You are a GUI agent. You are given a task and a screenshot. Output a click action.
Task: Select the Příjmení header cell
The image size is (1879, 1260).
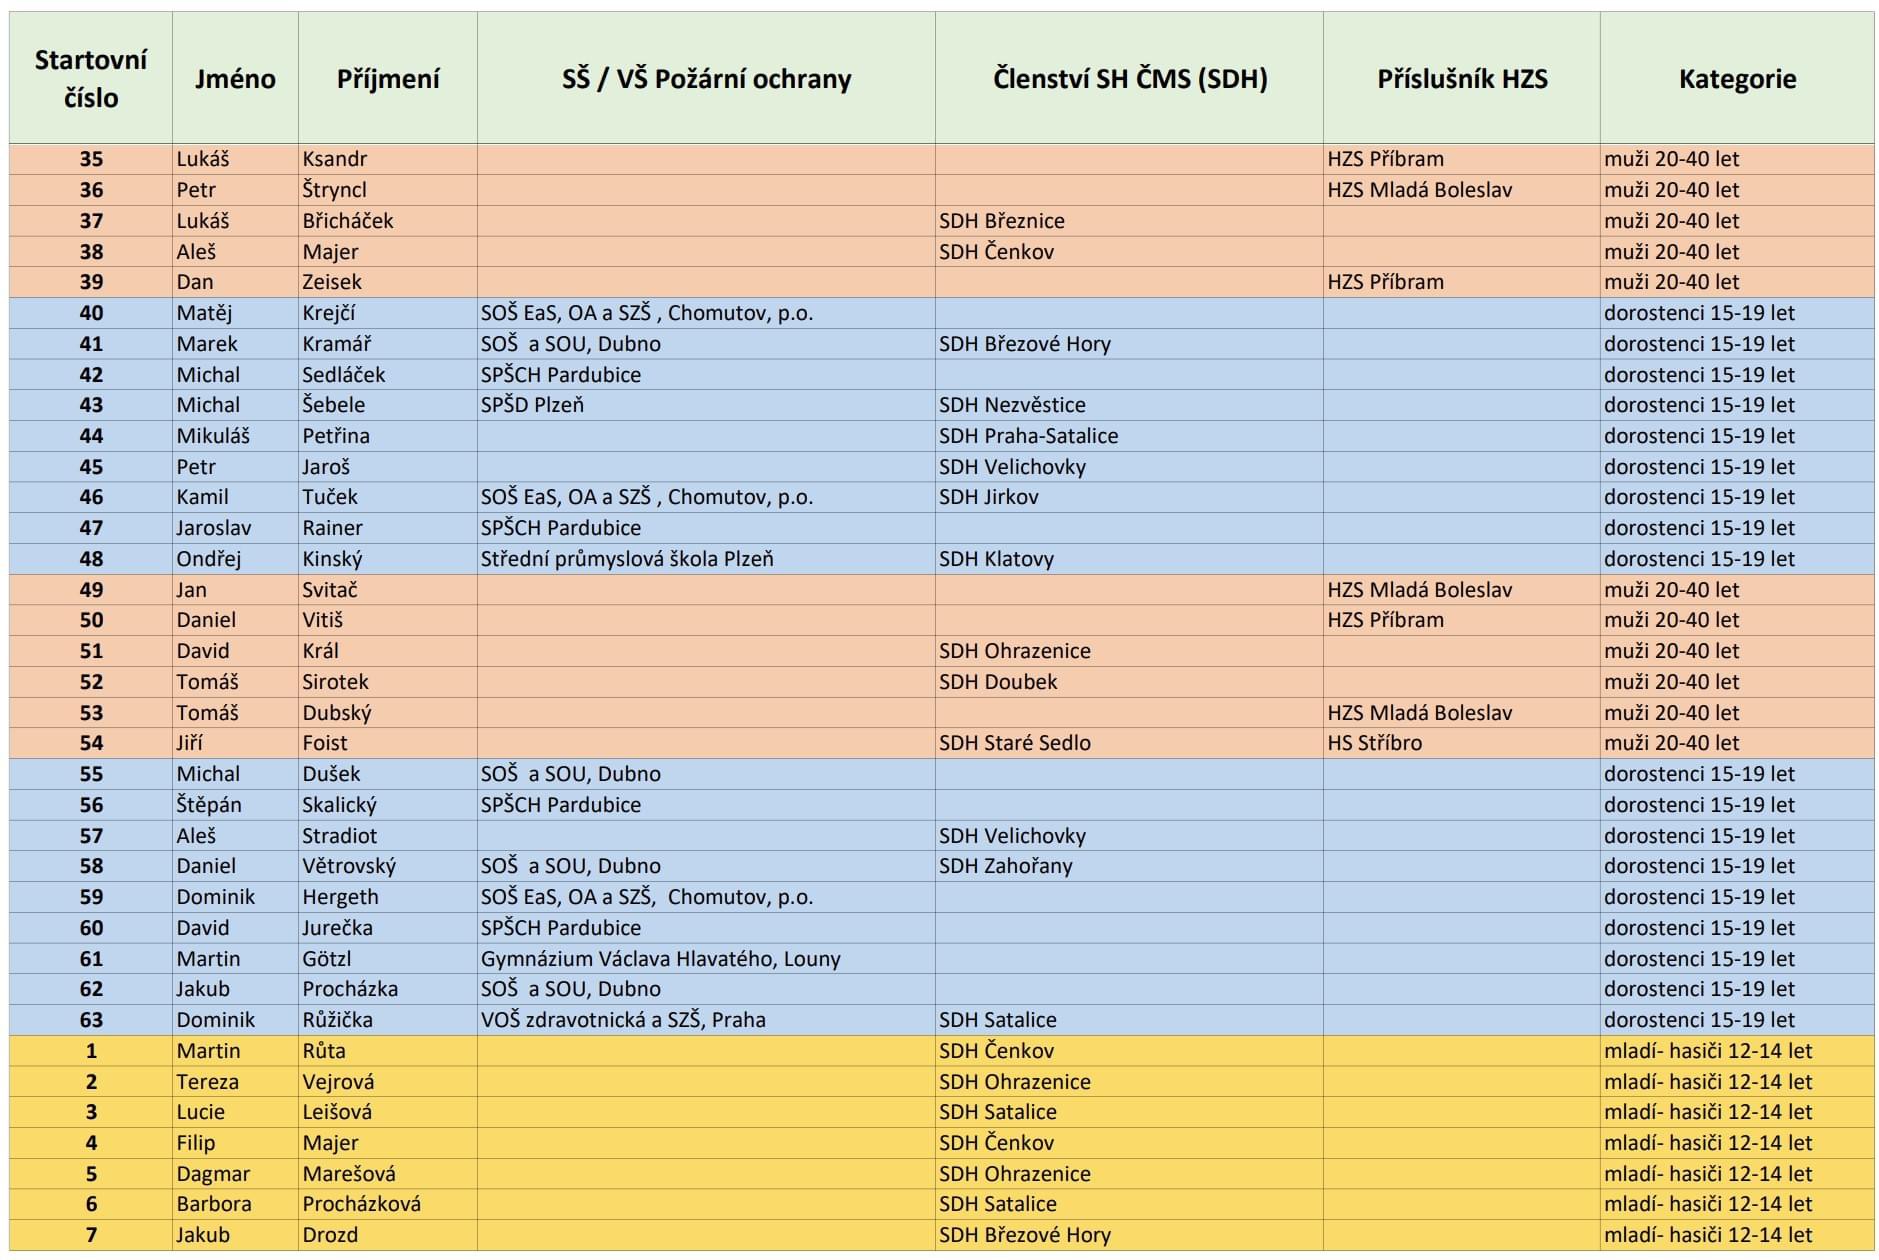click(x=388, y=78)
